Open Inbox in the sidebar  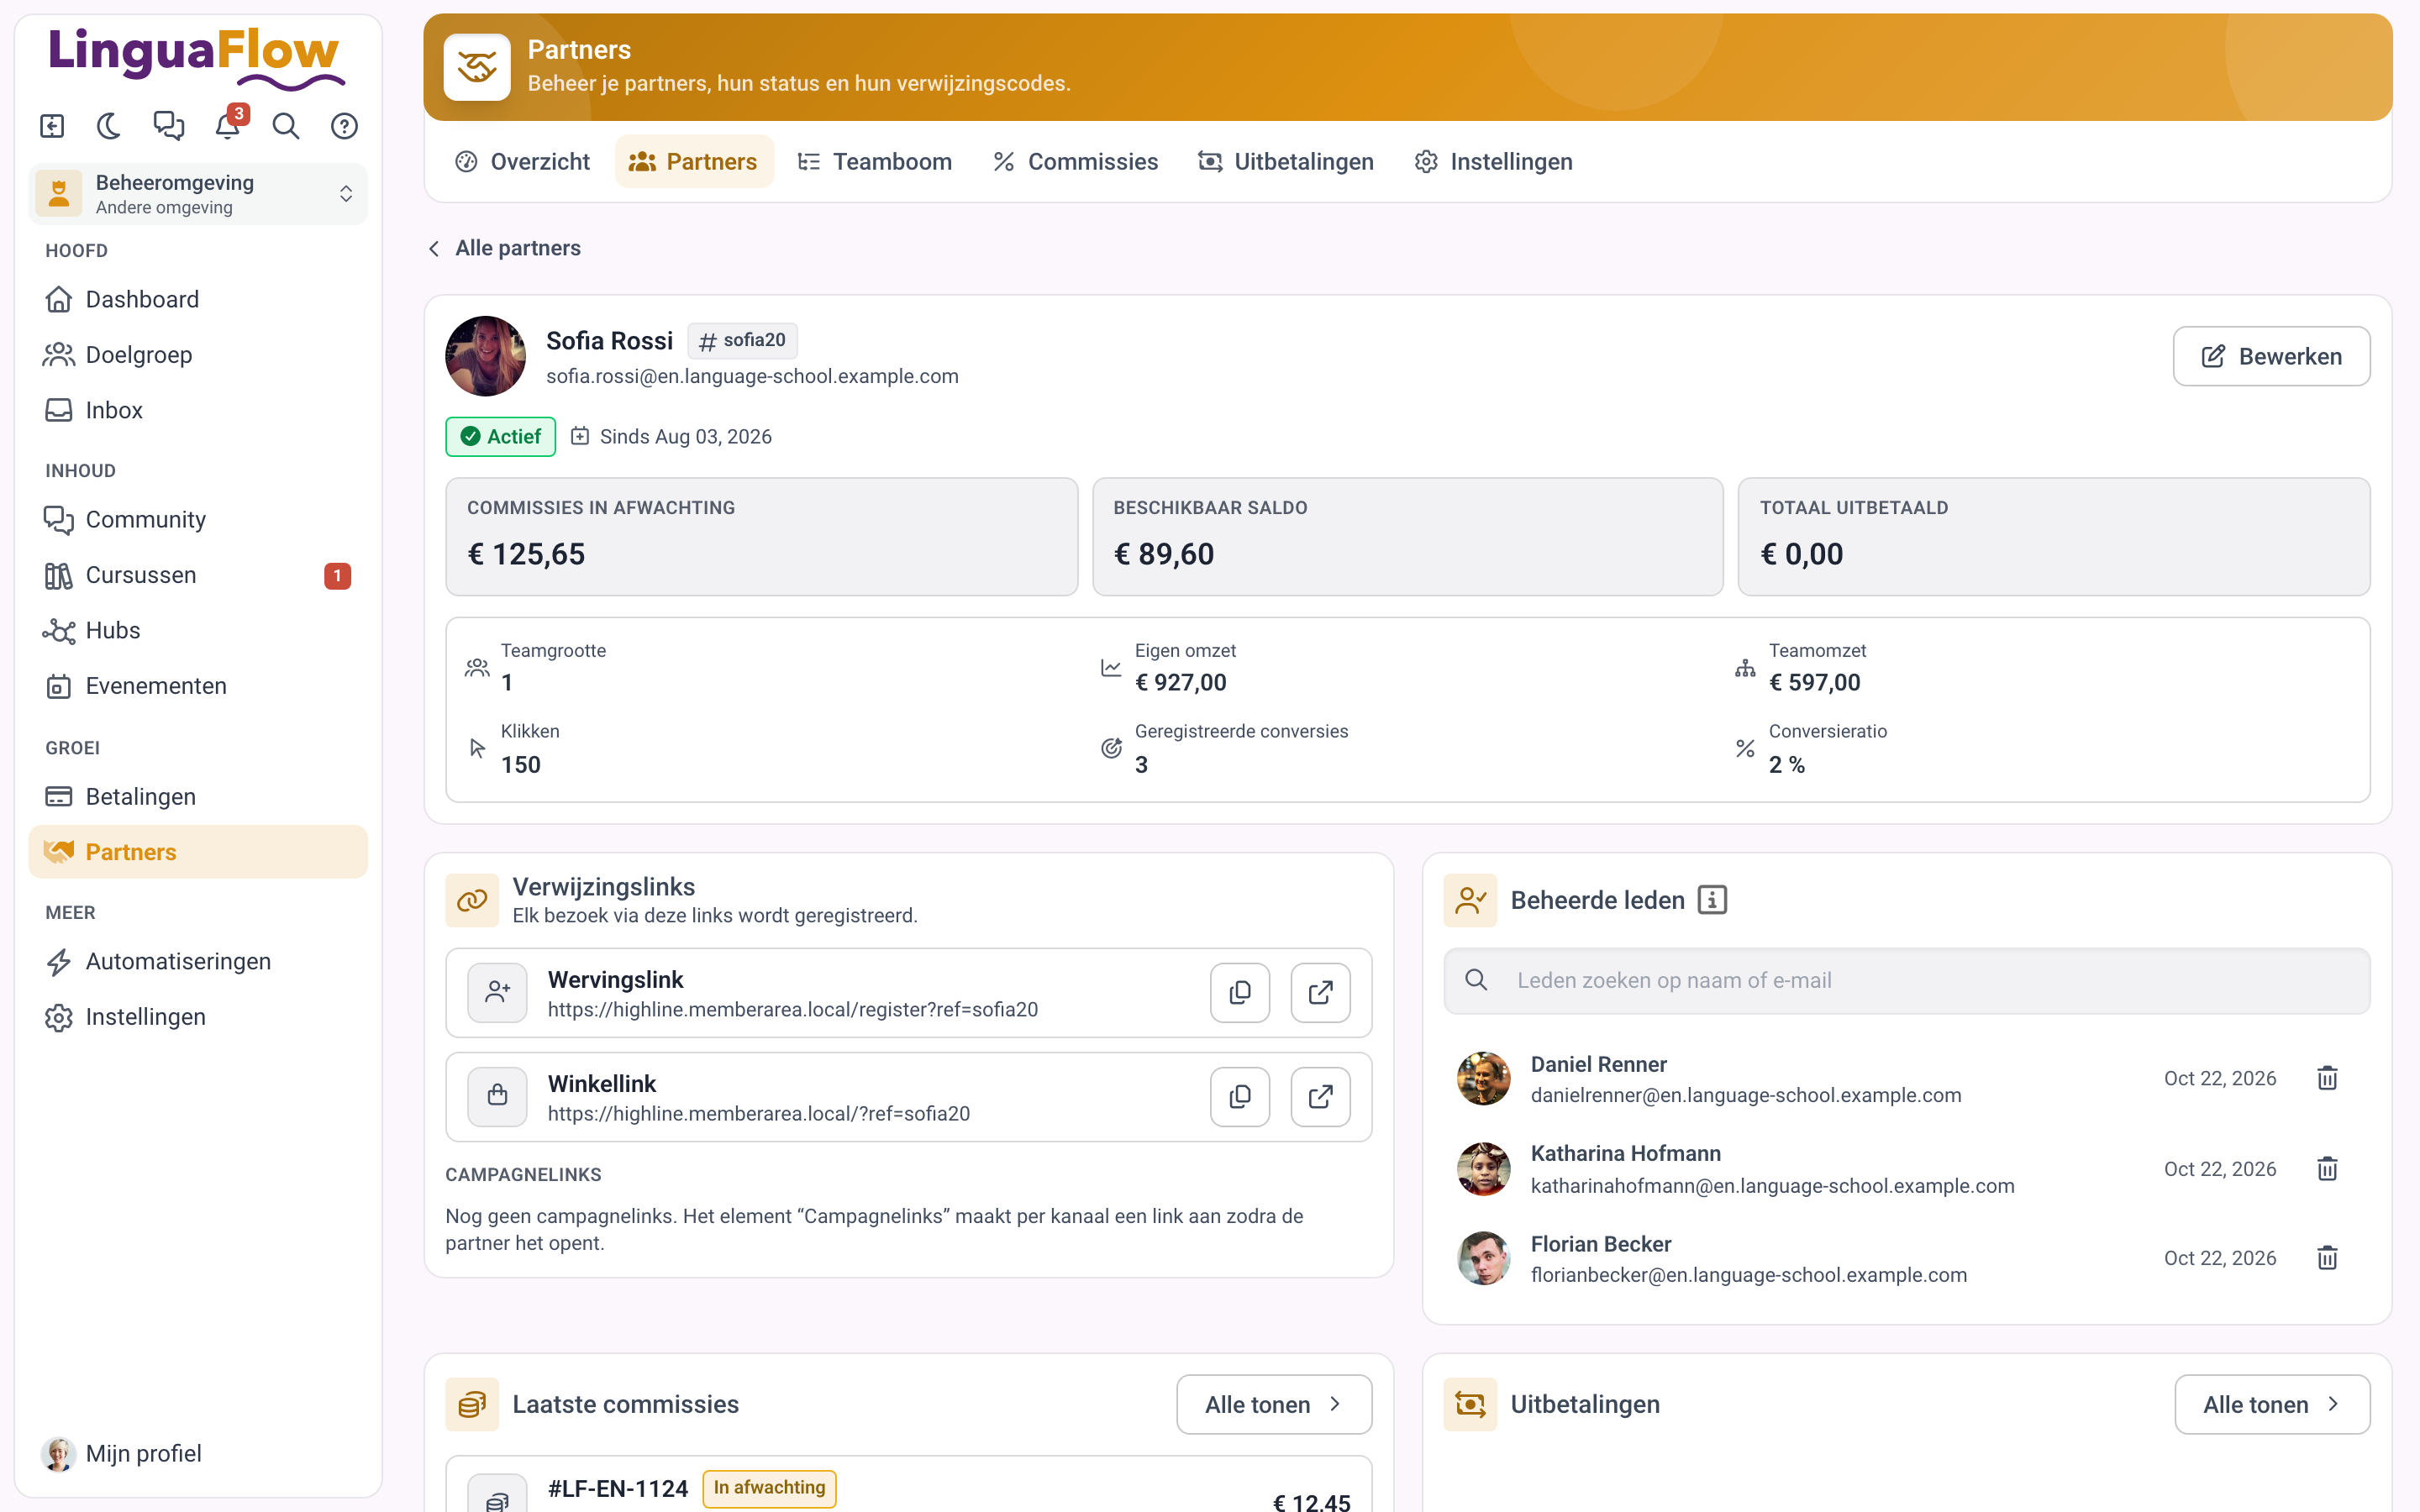[198, 410]
